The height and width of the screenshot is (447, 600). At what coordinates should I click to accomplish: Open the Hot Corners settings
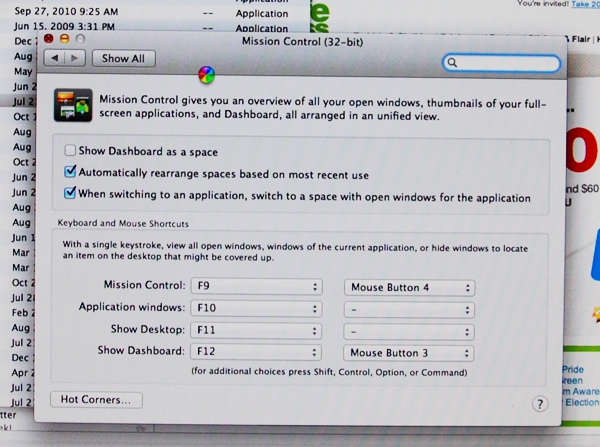coord(96,400)
